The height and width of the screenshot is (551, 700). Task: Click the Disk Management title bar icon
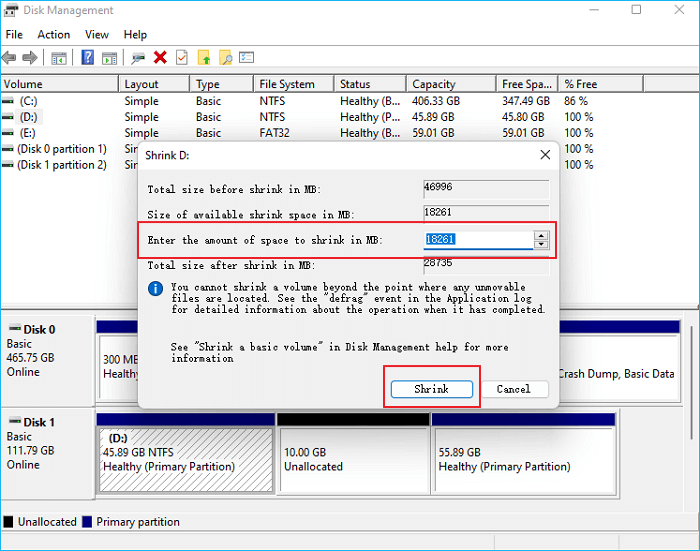(11, 10)
